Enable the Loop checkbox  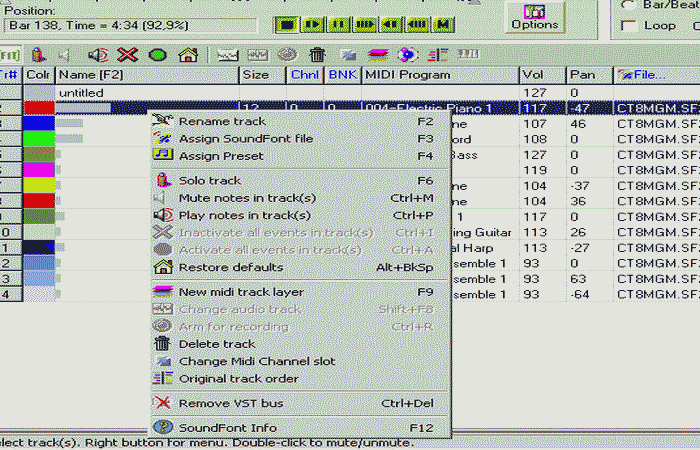click(x=628, y=26)
